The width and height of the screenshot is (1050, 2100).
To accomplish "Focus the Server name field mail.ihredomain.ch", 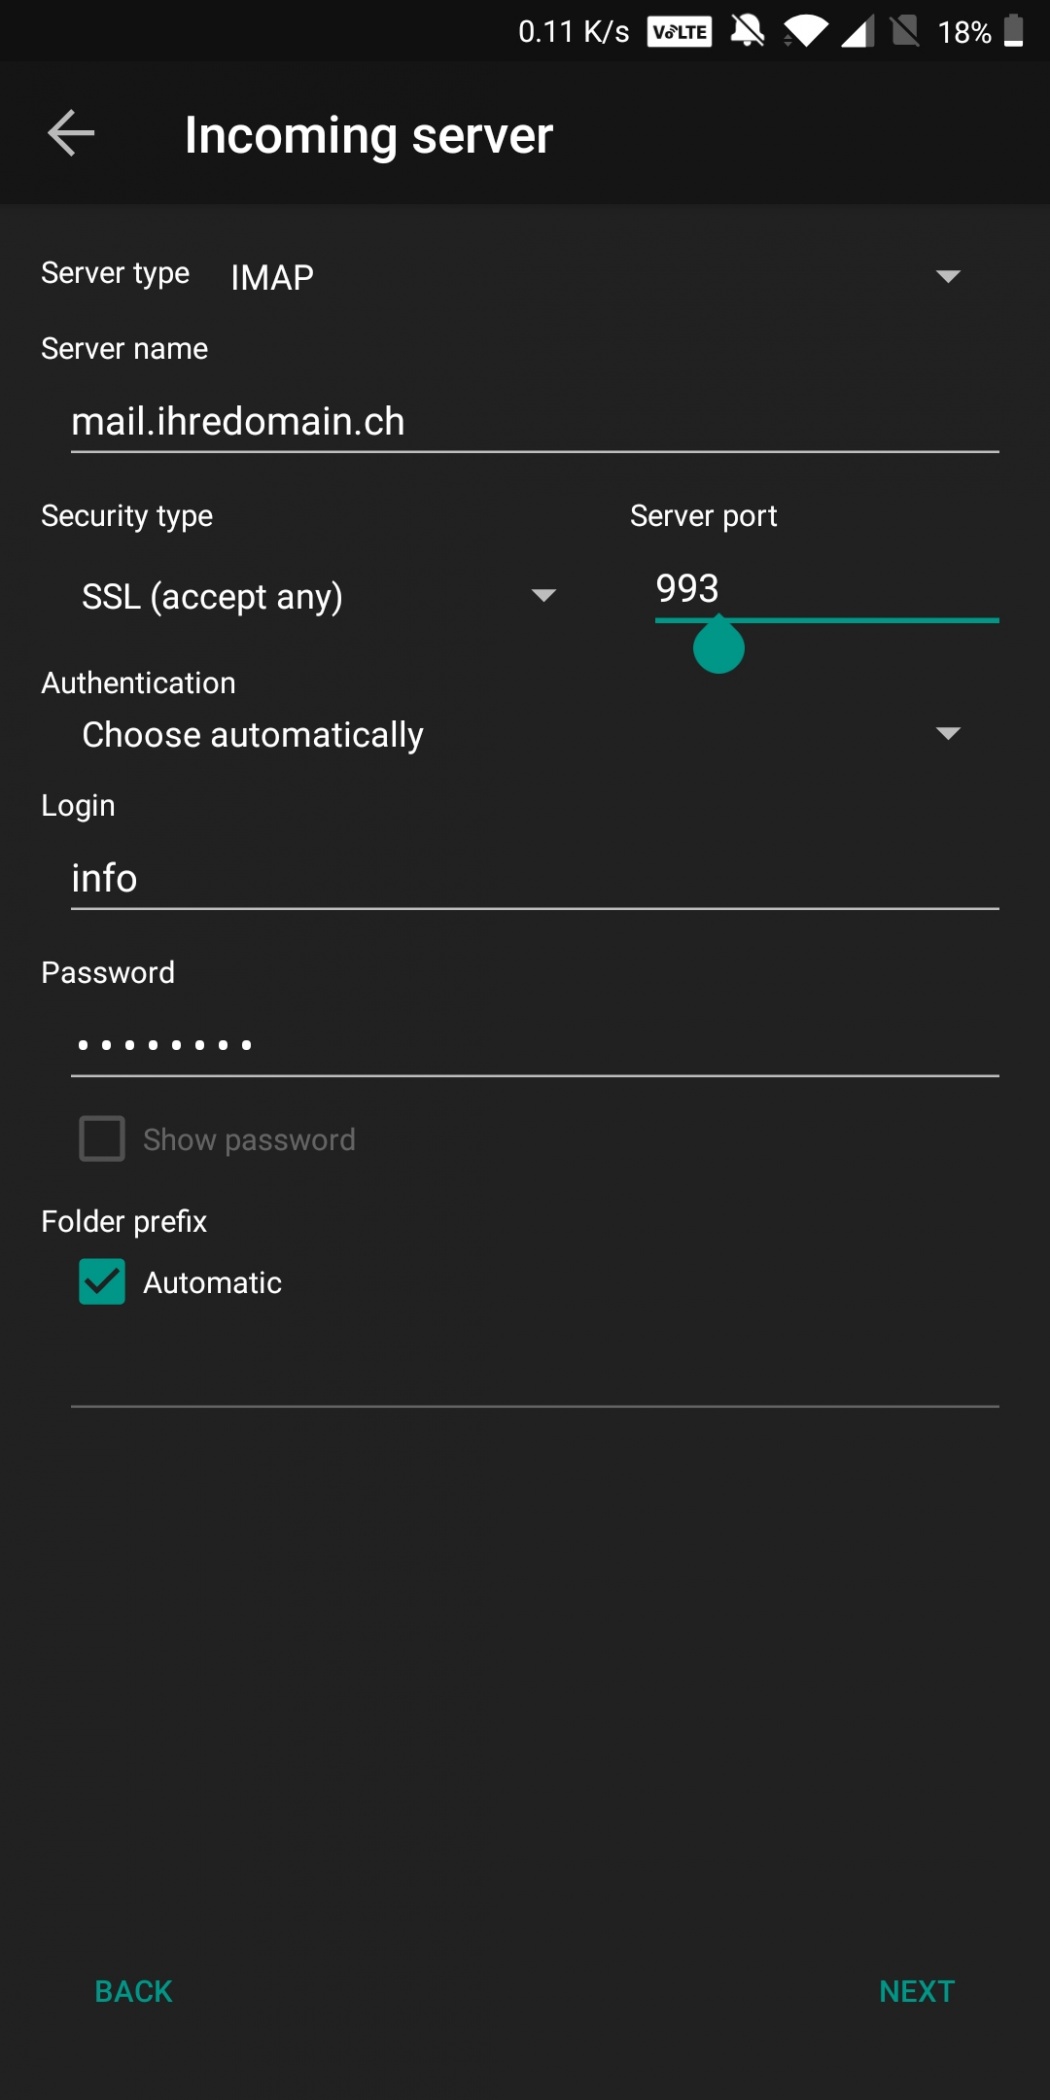I will click(x=534, y=422).
